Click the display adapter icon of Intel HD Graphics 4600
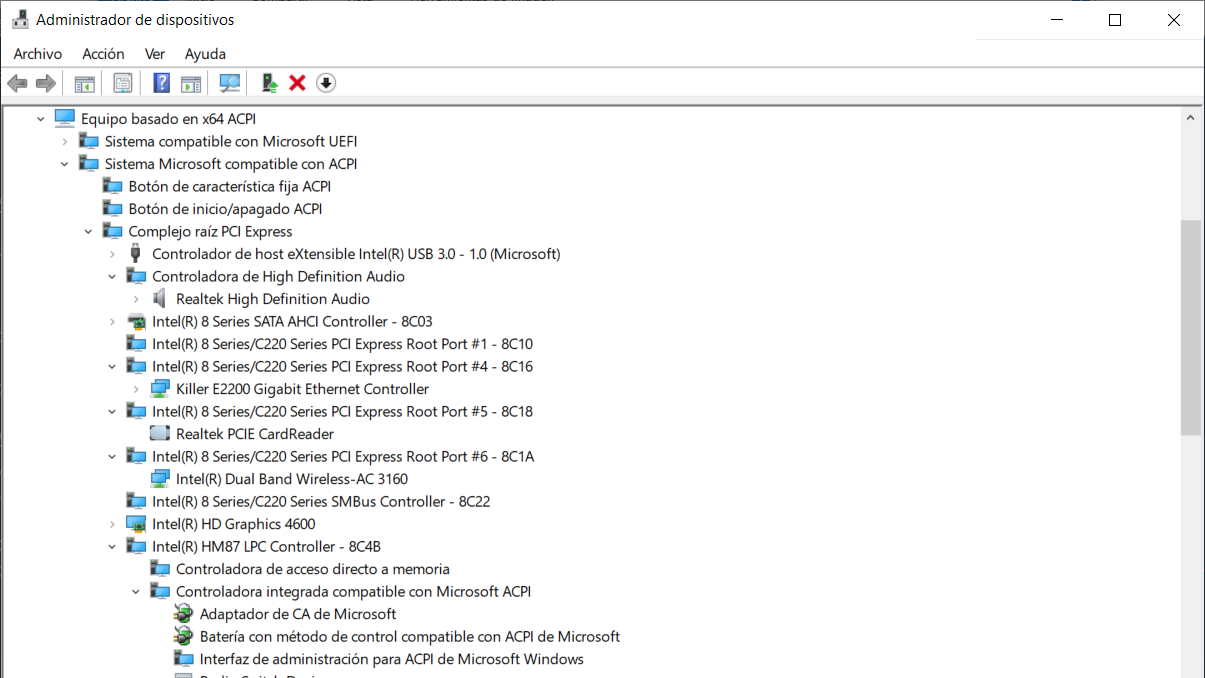 pos(136,524)
